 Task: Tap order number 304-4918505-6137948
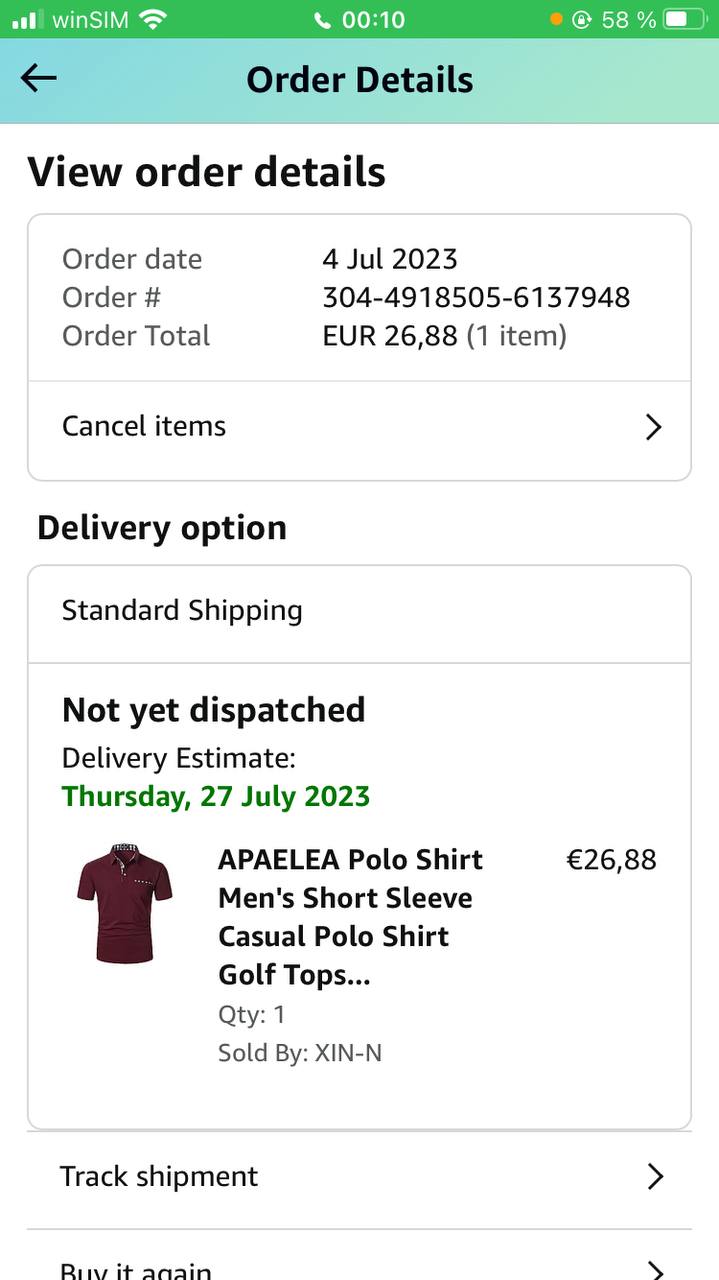point(476,297)
